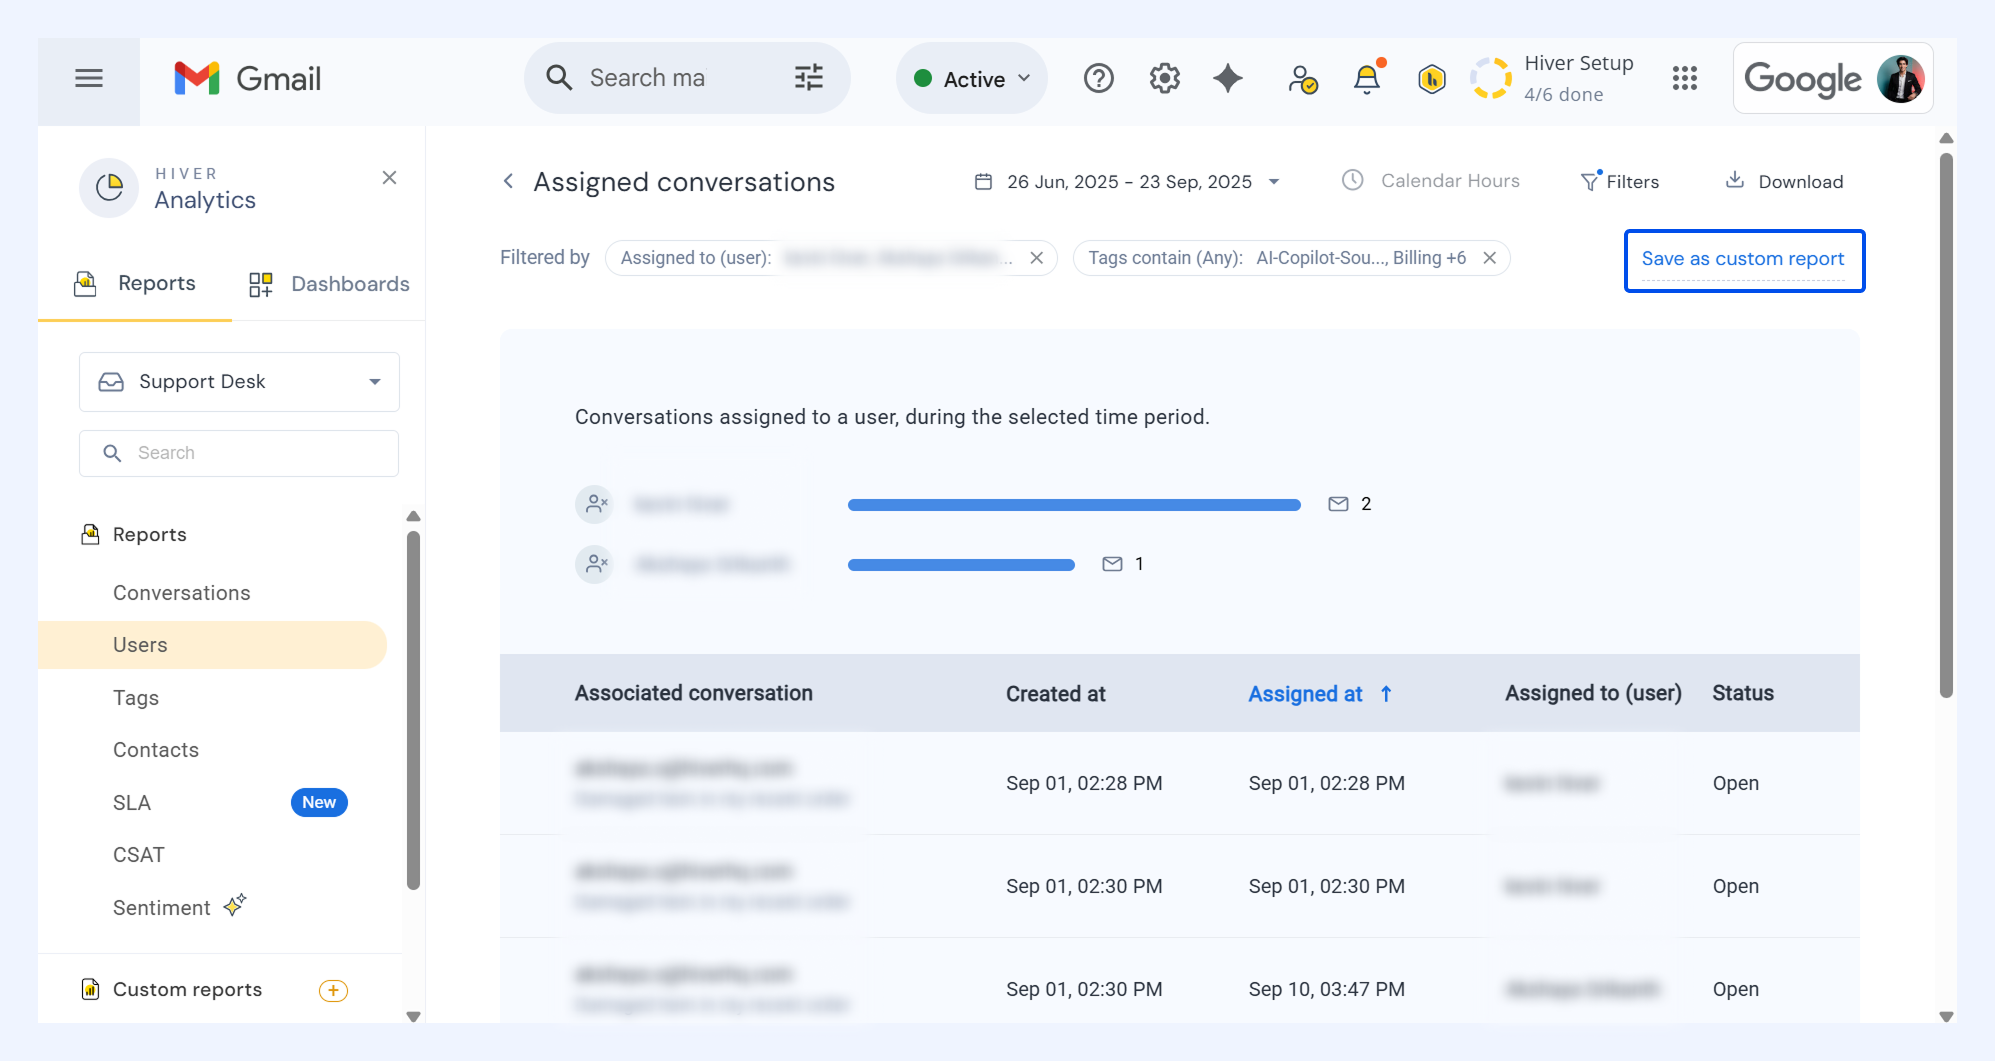
Task: Open the Tags report
Action: (x=136, y=698)
